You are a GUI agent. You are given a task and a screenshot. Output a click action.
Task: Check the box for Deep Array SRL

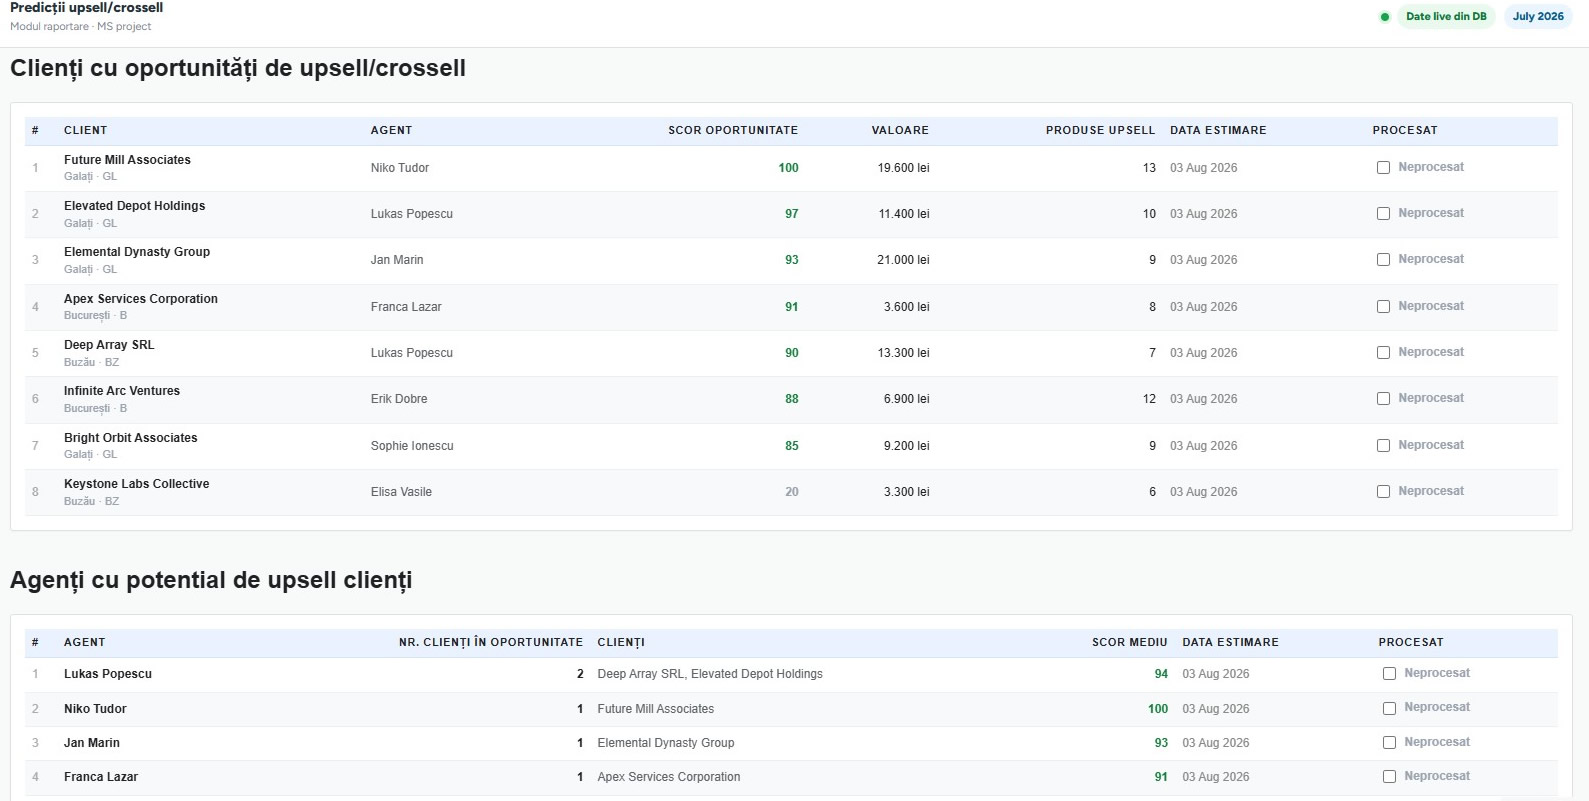(x=1383, y=353)
